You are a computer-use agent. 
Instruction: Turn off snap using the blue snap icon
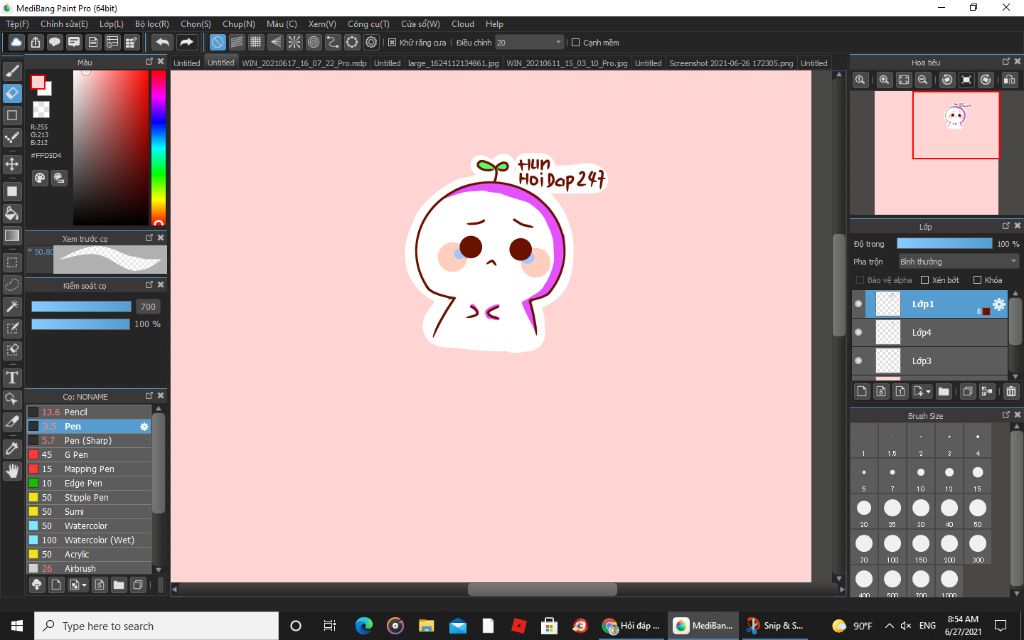[217, 42]
